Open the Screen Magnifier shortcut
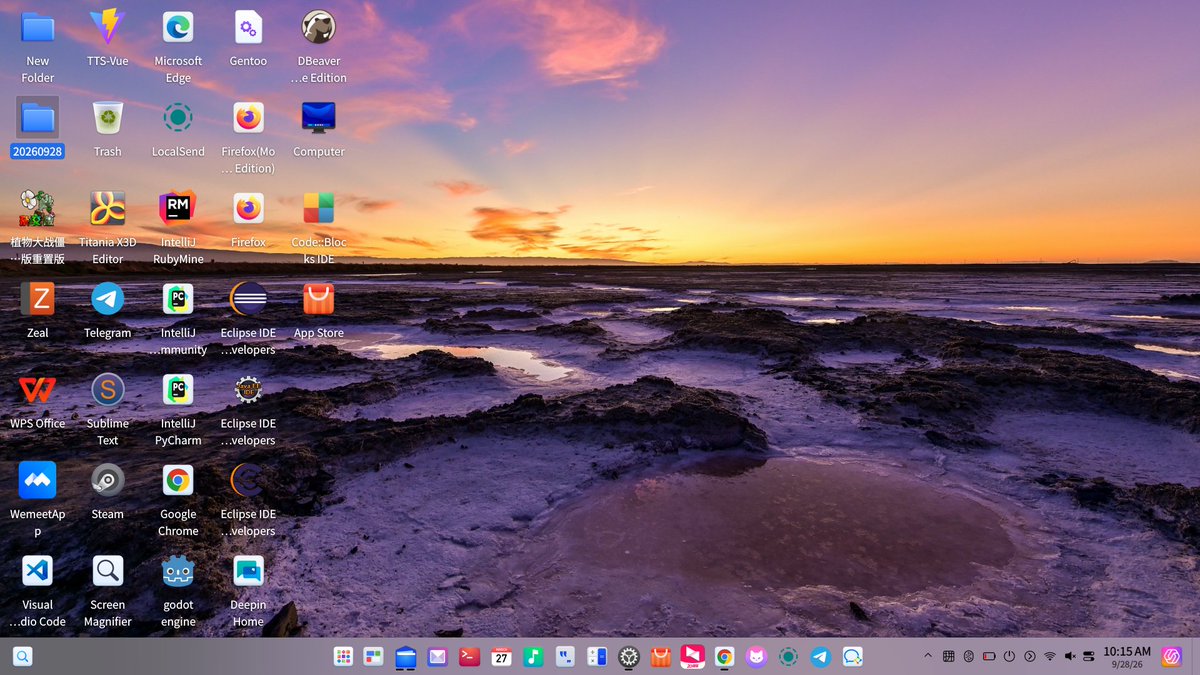Image resolution: width=1200 pixels, height=675 pixels. [x=107, y=570]
